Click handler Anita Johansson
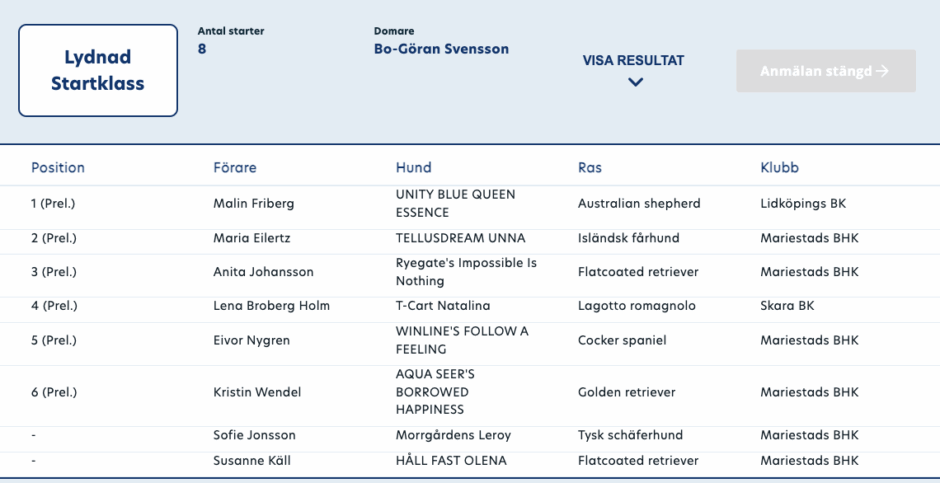This screenshot has height=483, width=940. 263,272
